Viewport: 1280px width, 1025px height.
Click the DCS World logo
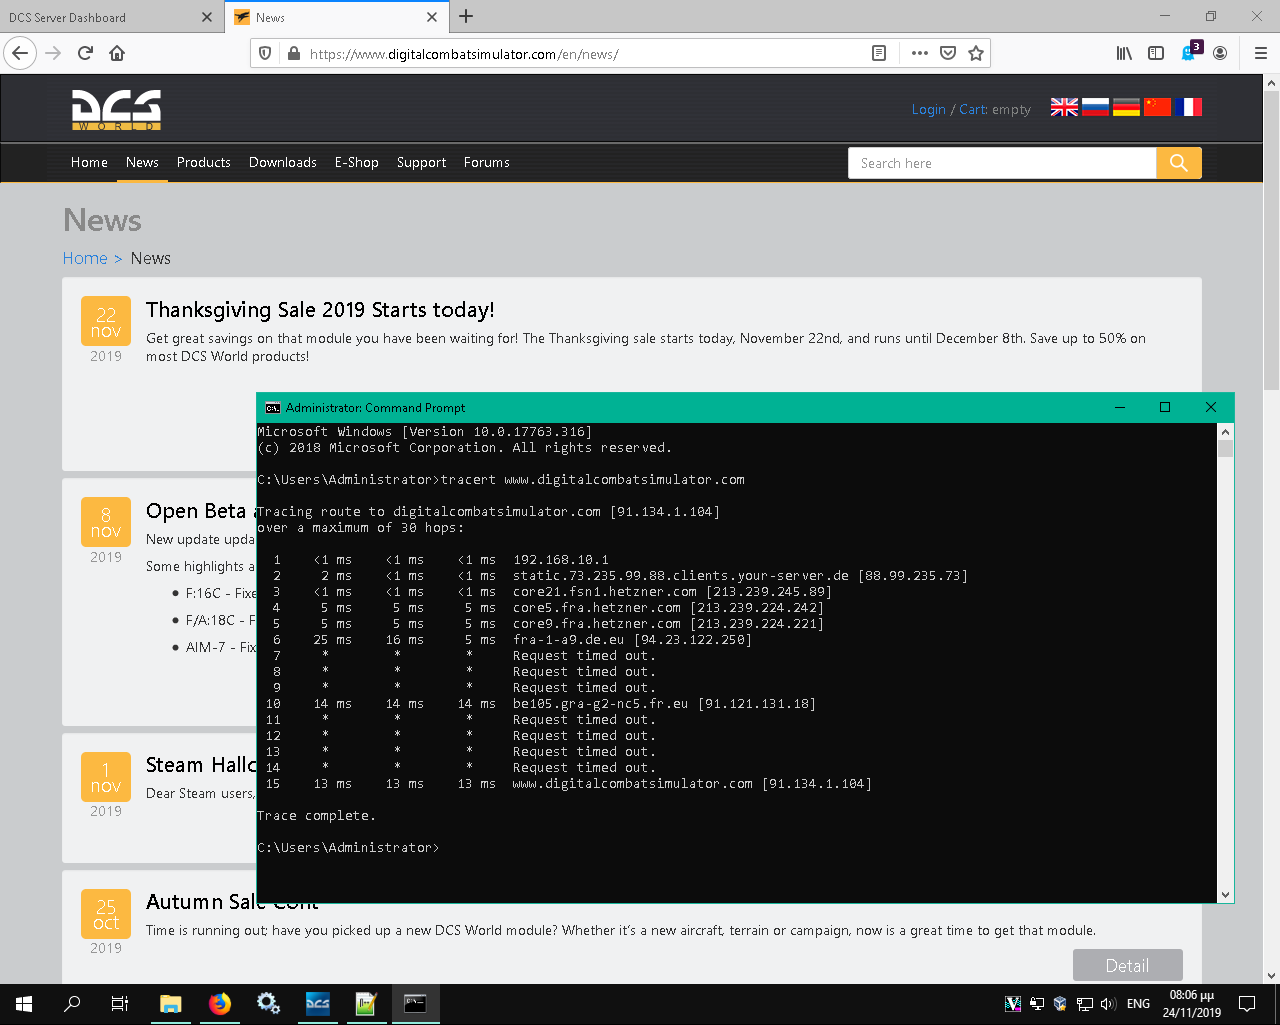pyautogui.click(x=116, y=110)
